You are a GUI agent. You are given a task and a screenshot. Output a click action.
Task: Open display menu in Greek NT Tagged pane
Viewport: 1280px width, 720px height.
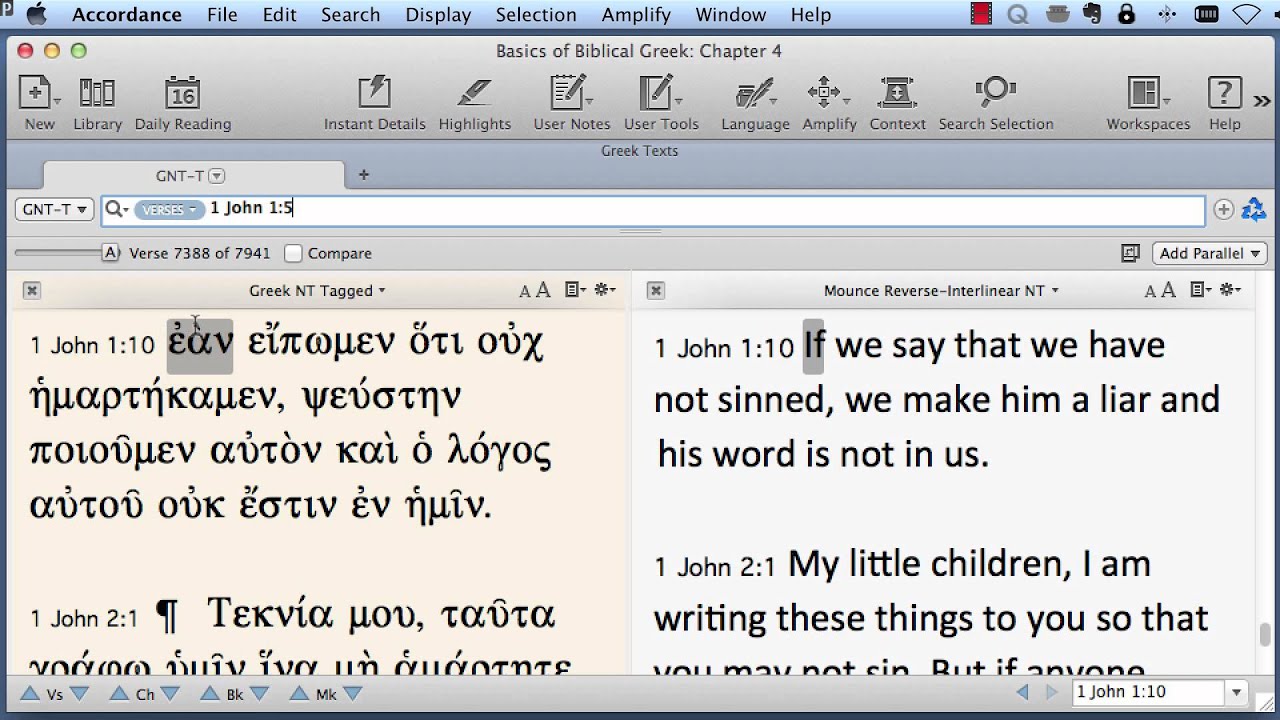[x=575, y=290]
